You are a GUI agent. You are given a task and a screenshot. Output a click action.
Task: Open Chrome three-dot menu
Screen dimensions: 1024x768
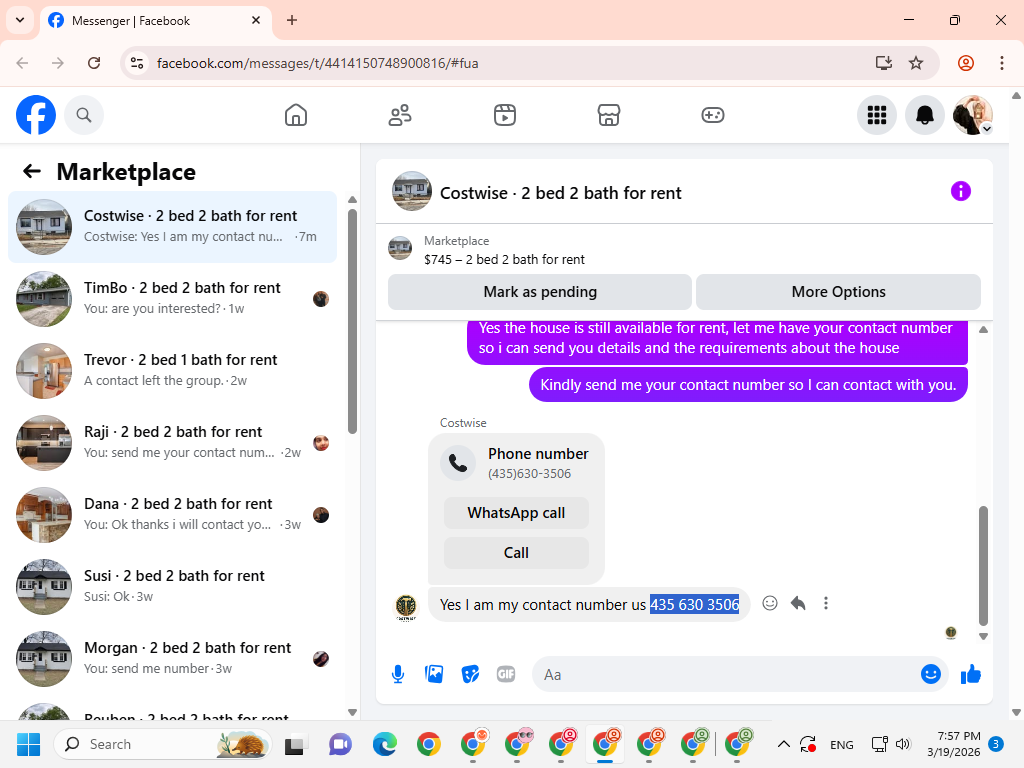(1002, 63)
